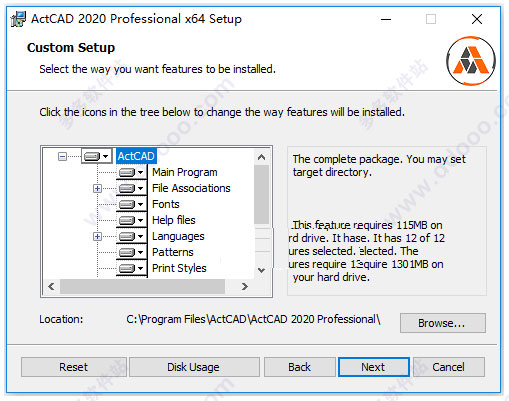This screenshot has height=401, width=509.
Task: Collapse the ActCAD root tree node
Action: 62,156
